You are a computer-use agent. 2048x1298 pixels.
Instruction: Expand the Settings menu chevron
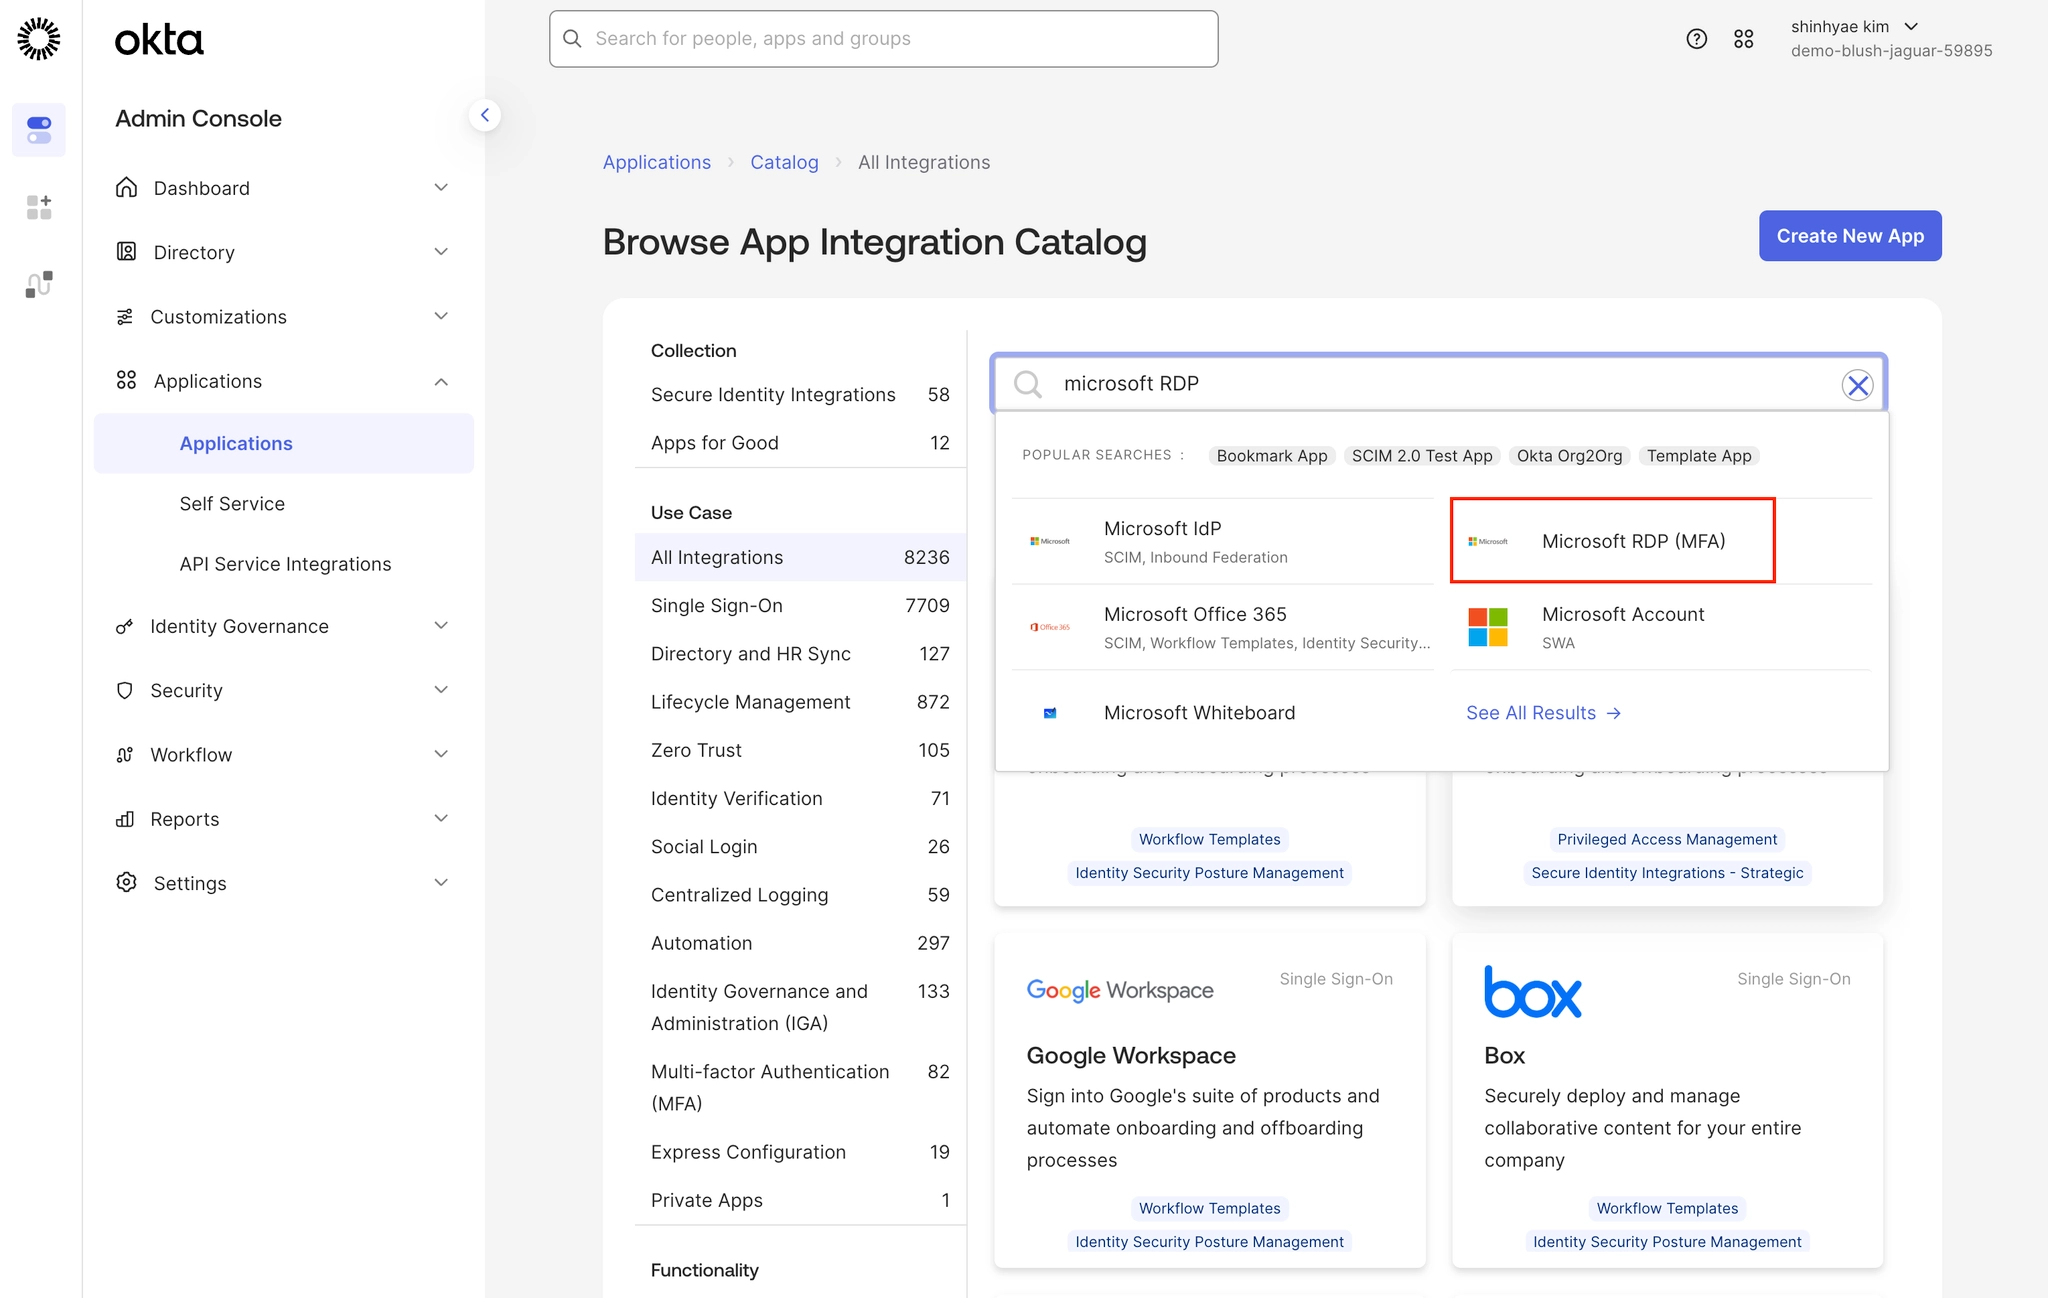pyautogui.click(x=441, y=882)
